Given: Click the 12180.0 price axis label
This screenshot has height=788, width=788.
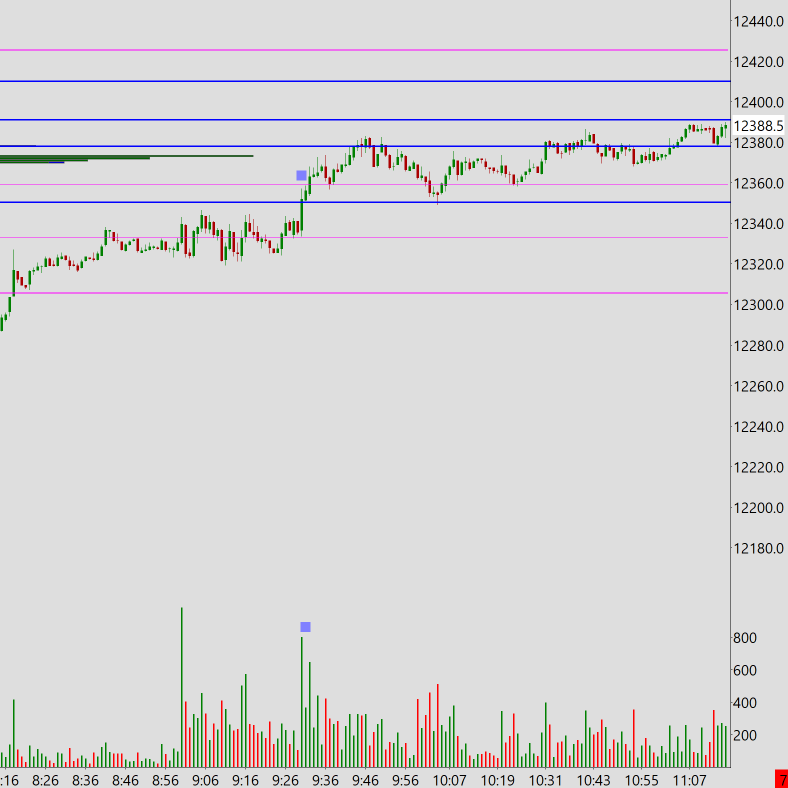Looking at the screenshot, I should 758,548.
